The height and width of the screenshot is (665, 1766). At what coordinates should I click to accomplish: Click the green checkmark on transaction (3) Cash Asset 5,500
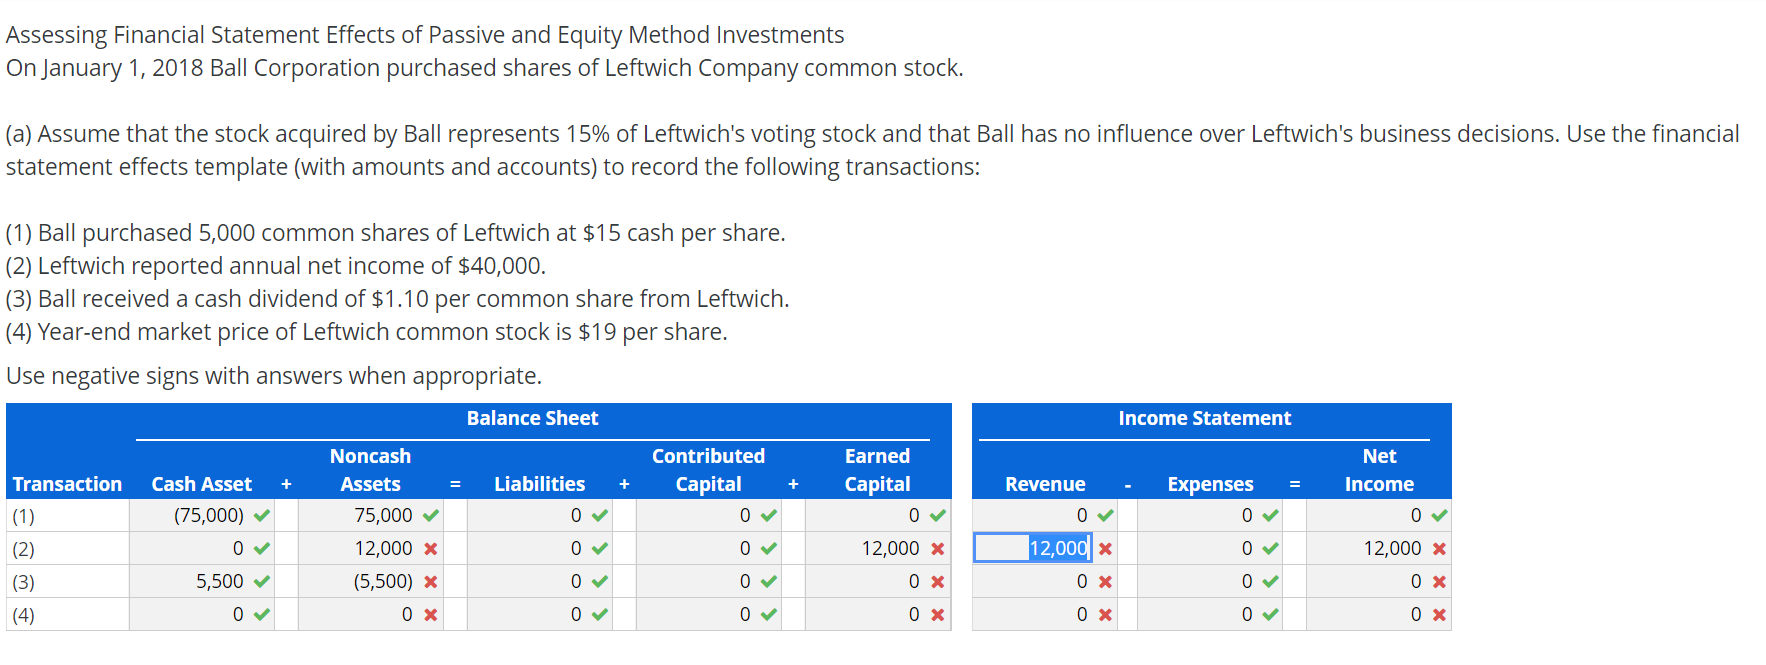260,581
